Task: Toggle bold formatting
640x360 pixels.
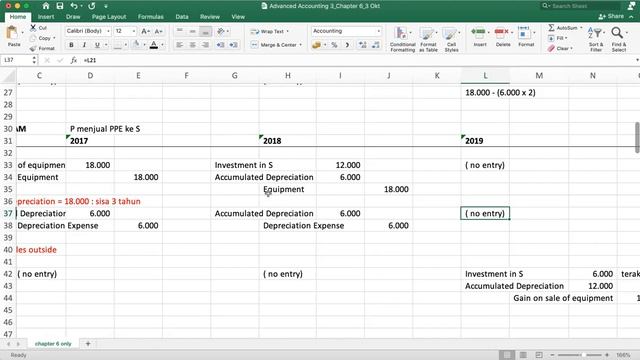Action: pyautogui.click(x=71, y=45)
